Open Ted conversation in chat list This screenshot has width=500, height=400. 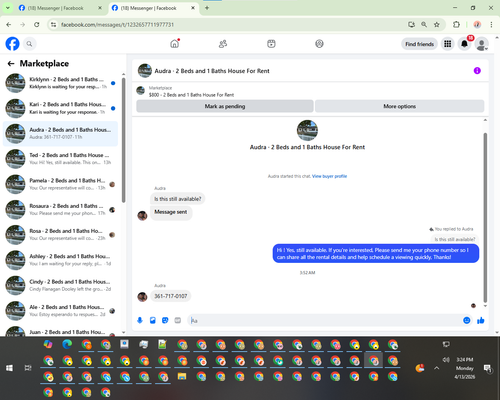tap(60, 159)
